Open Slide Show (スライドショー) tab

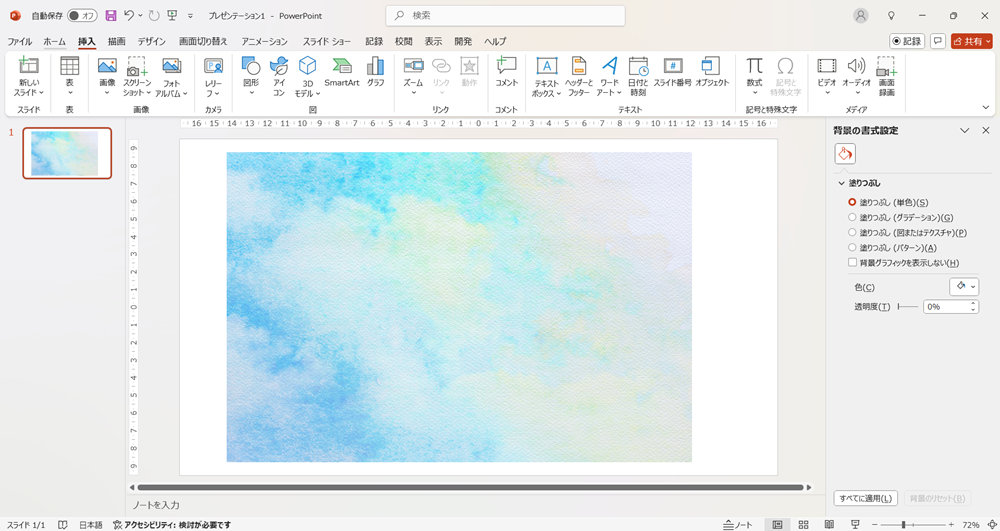[x=327, y=41]
